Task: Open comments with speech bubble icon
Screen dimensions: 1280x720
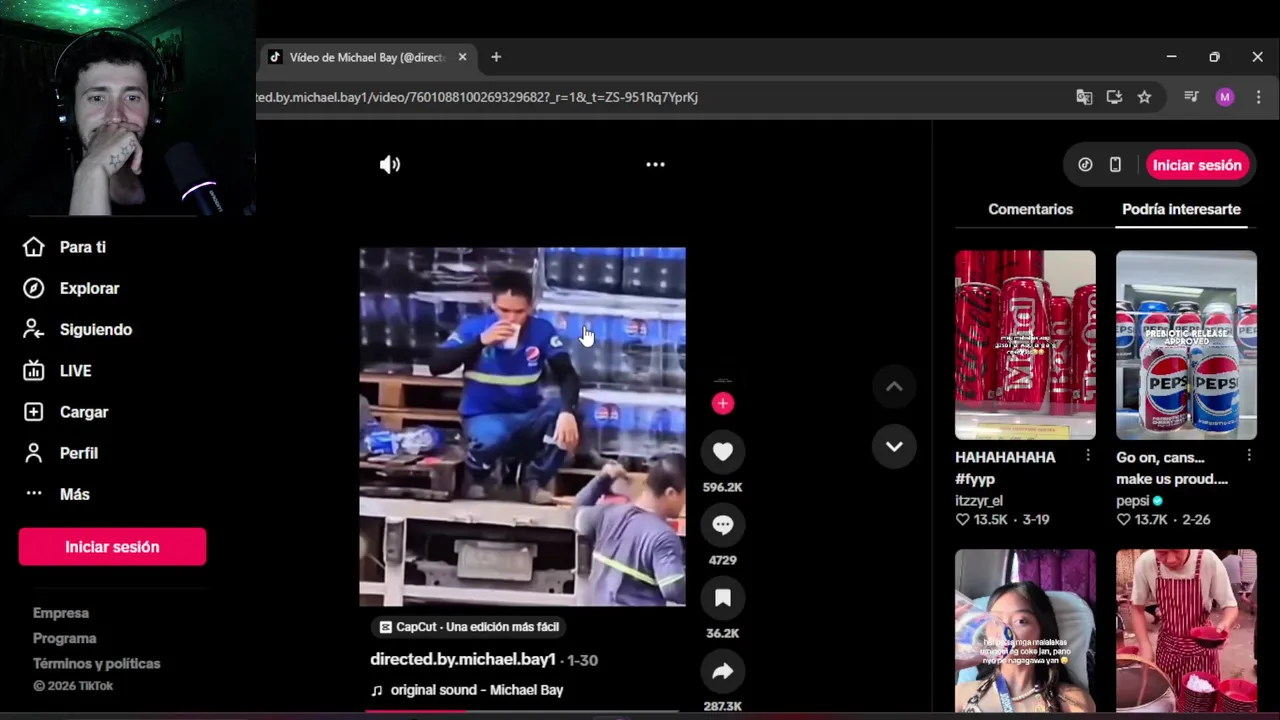Action: (723, 525)
